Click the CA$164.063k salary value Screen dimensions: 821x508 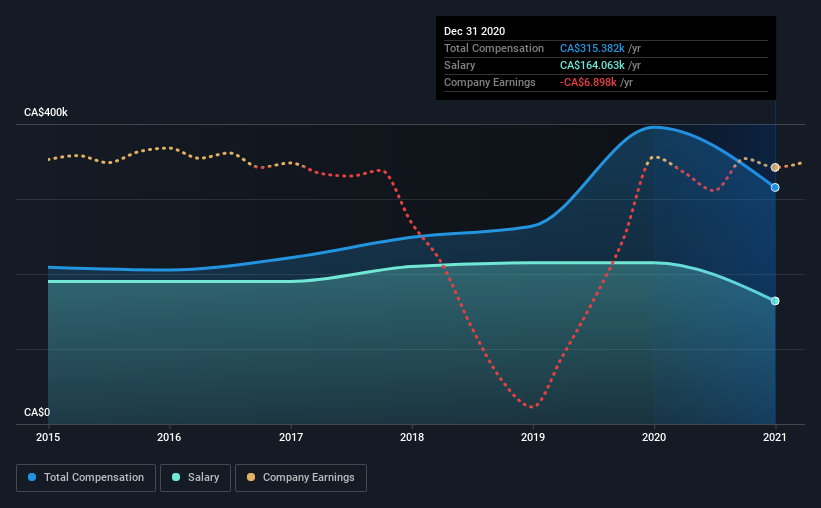[592, 65]
